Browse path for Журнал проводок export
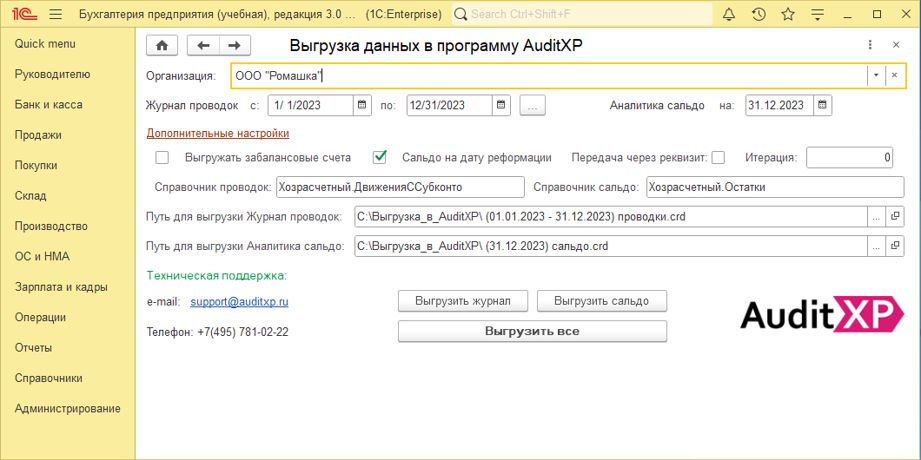This screenshot has width=921, height=460. point(875,216)
